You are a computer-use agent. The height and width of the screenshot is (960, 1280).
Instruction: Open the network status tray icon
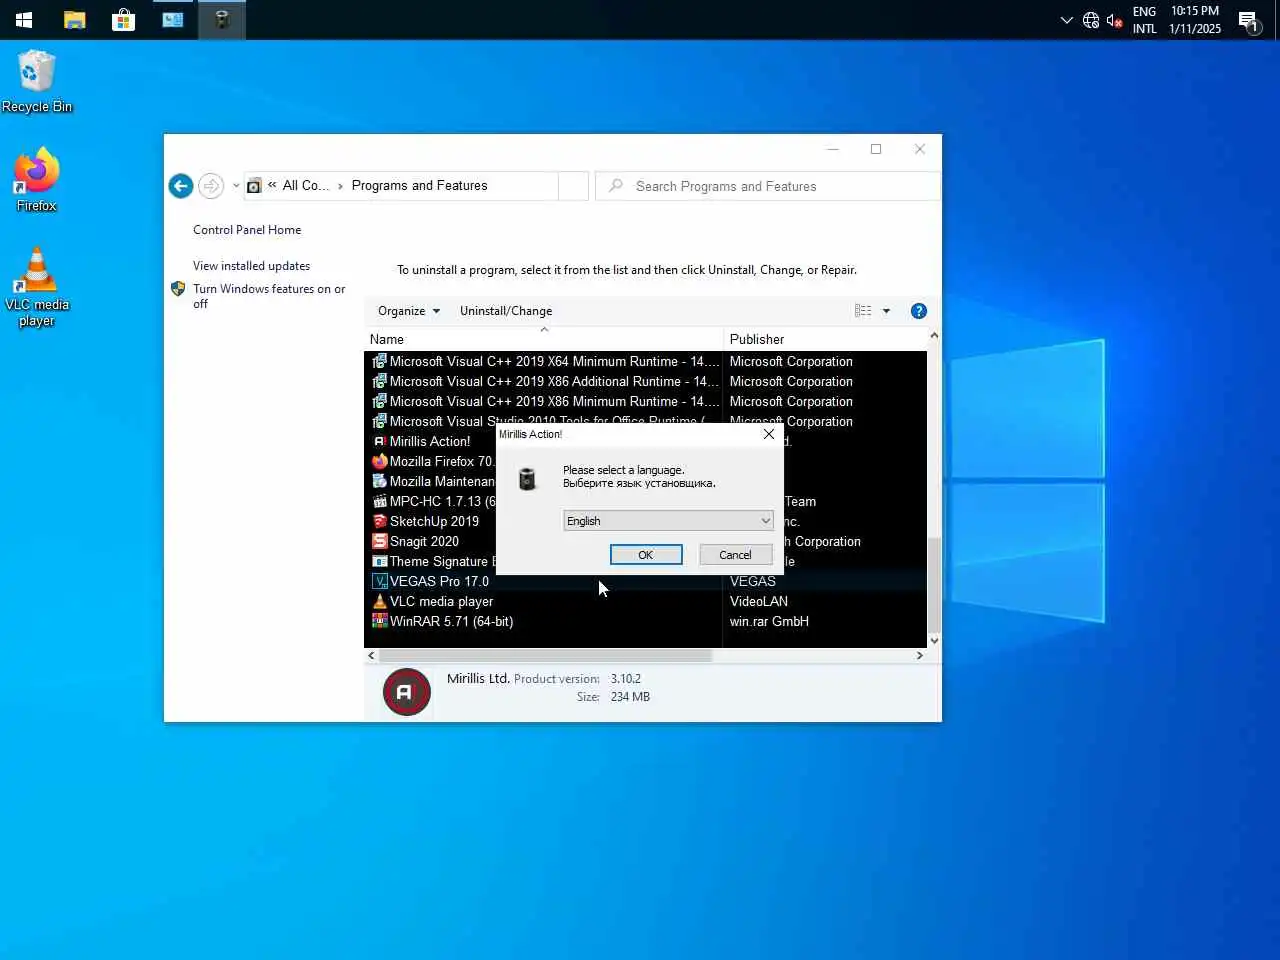click(1091, 20)
